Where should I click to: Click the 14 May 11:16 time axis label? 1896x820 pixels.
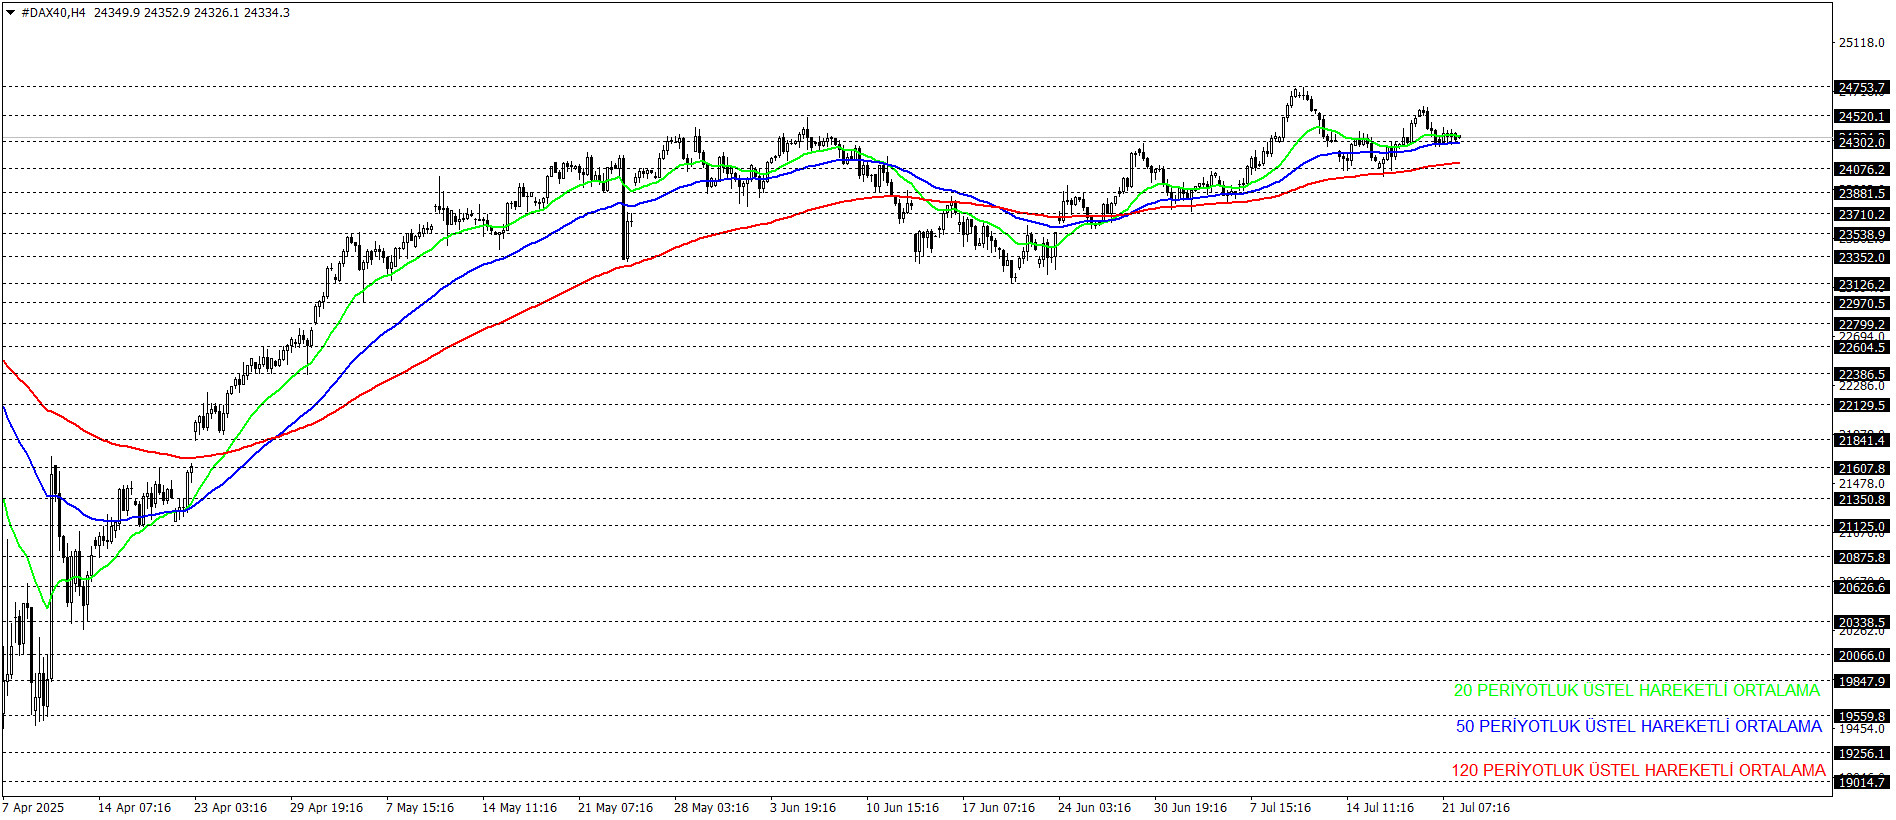[x=519, y=808]
